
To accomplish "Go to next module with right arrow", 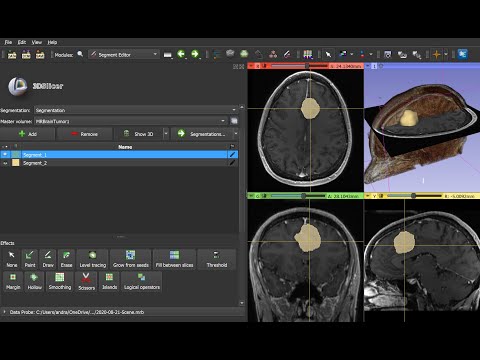I will click(195, 54).
